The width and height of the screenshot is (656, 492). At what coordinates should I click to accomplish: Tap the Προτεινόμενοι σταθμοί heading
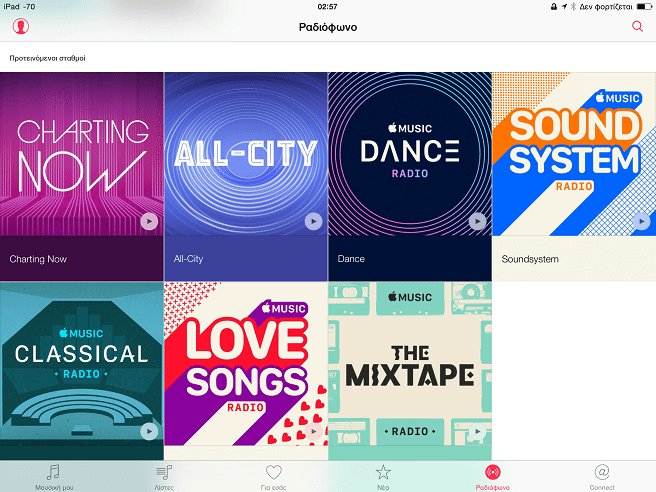[x=47, y=58]
